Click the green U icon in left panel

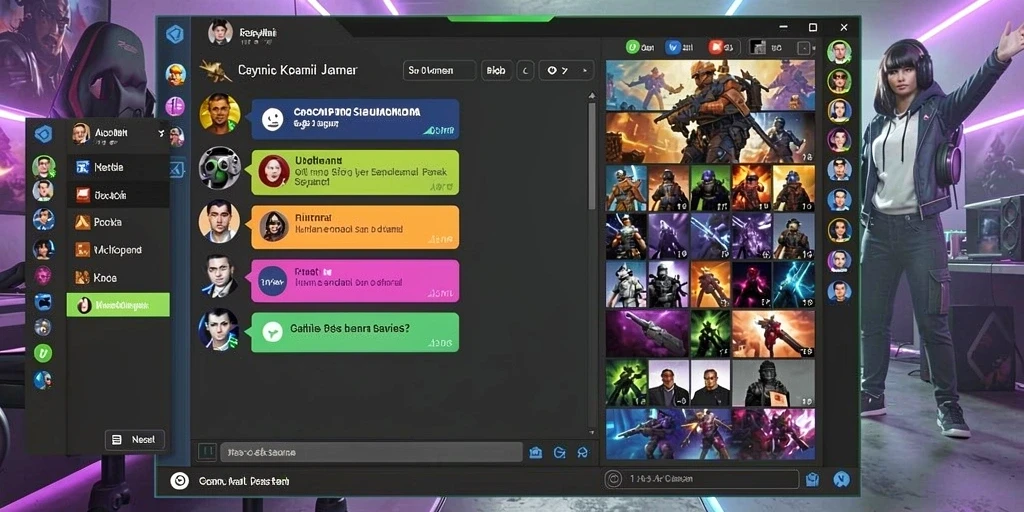click(x=43, y=353)
